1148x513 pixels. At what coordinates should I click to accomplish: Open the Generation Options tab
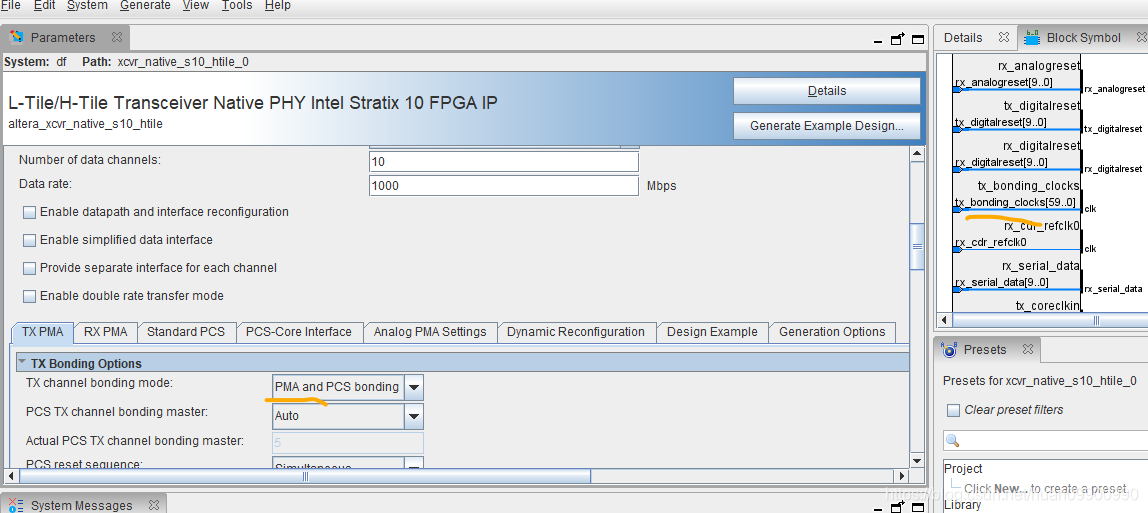832,332
